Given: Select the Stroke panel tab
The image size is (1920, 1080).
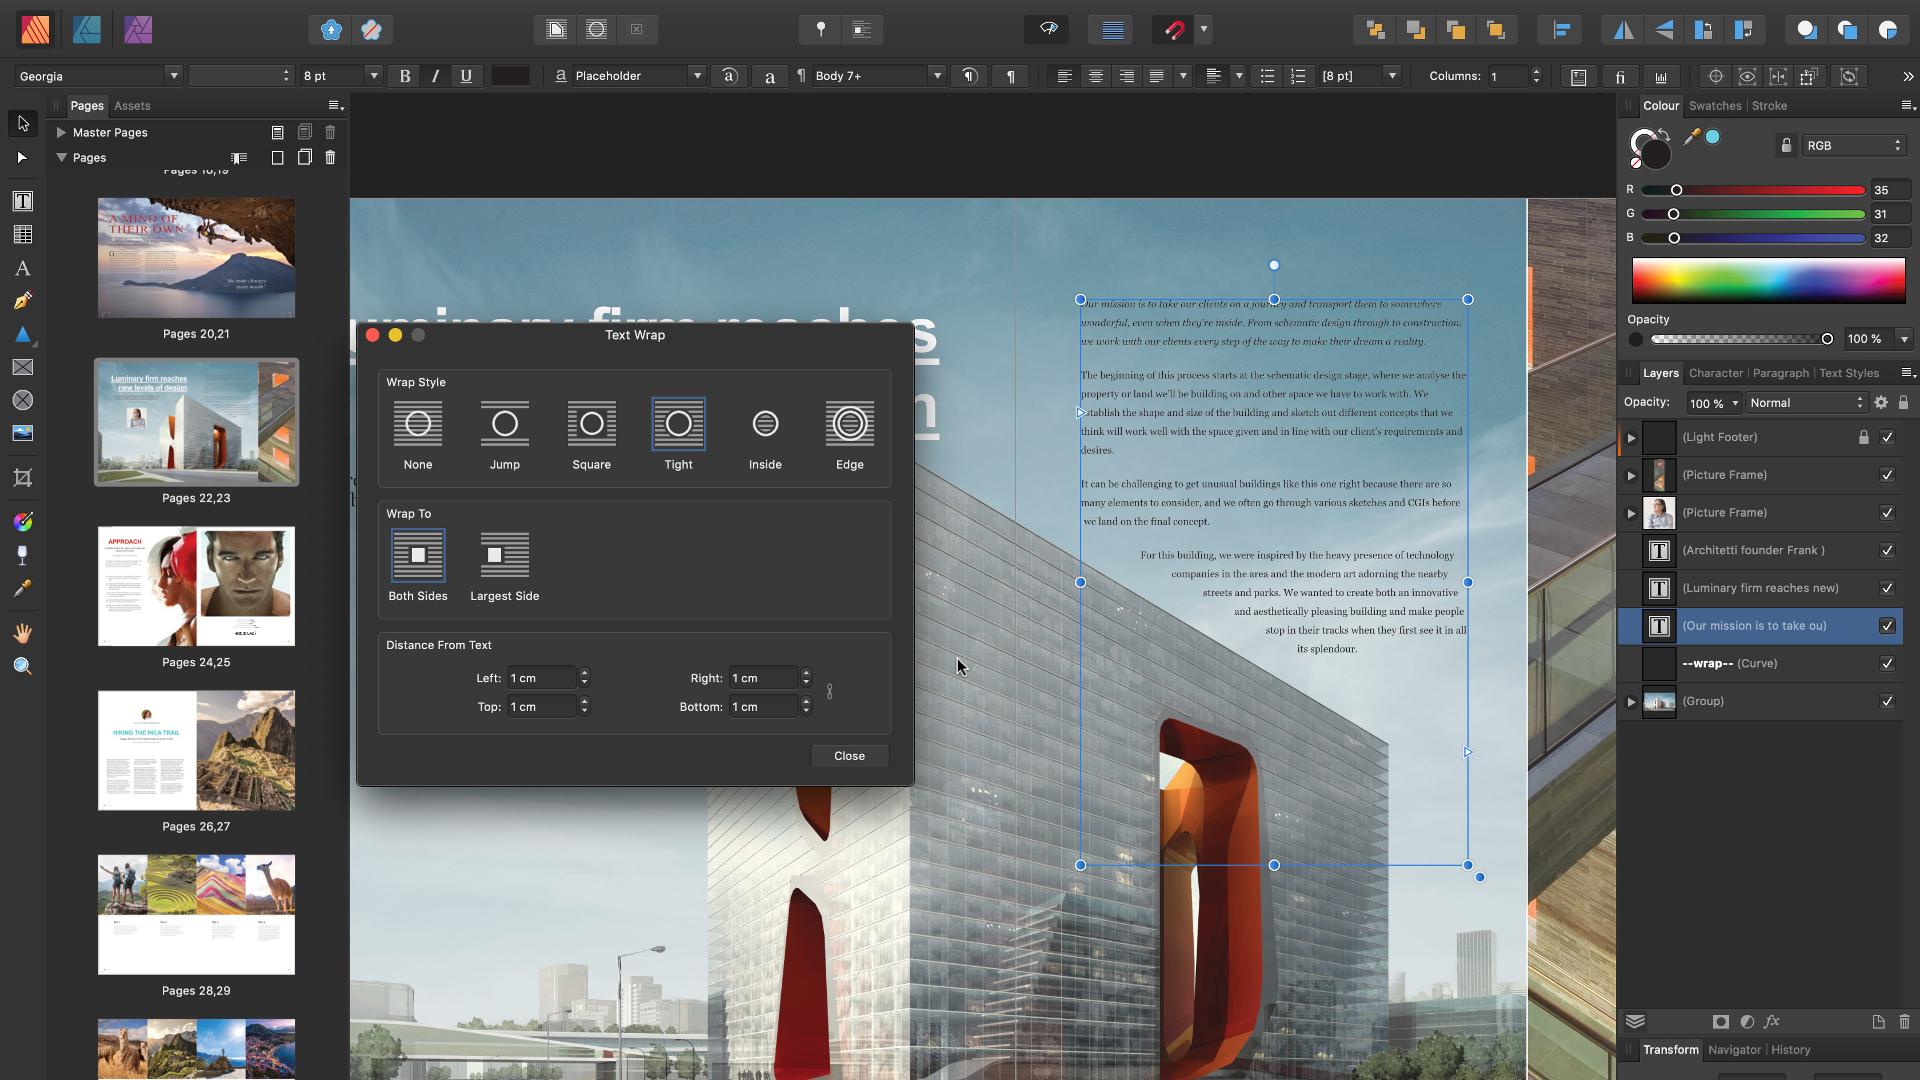Looking at the screenshot, I should [x=1766, y=105].
